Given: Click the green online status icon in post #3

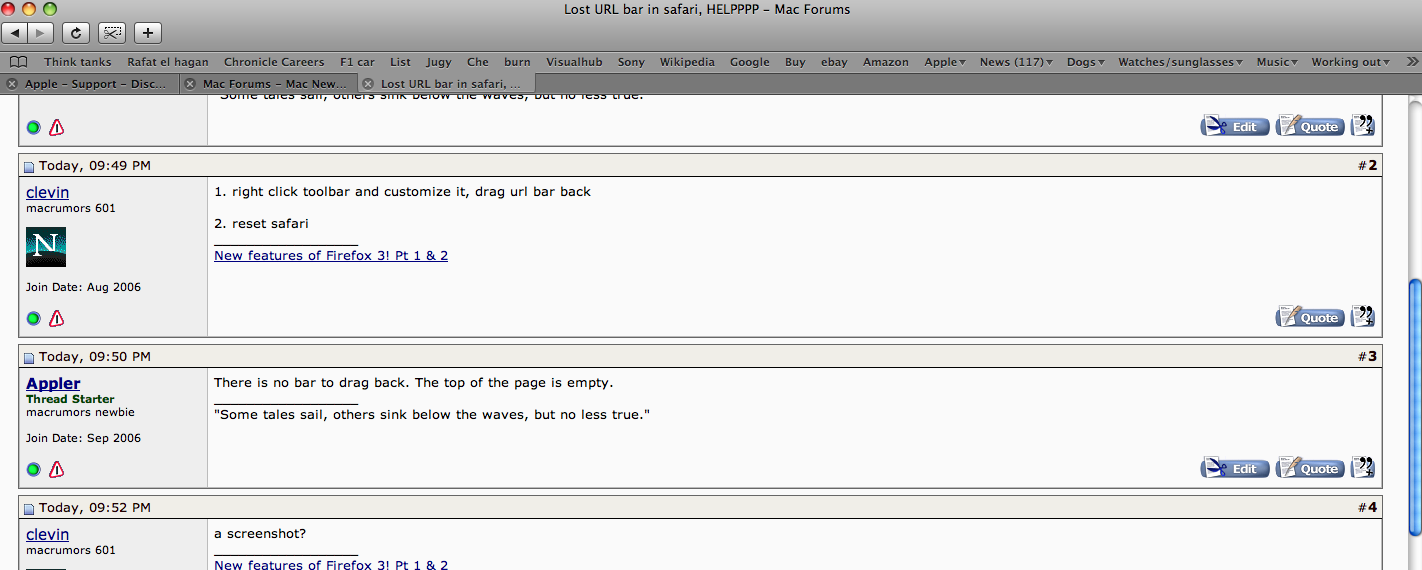Looking at the screenshot, I should [x=33, y=469].
